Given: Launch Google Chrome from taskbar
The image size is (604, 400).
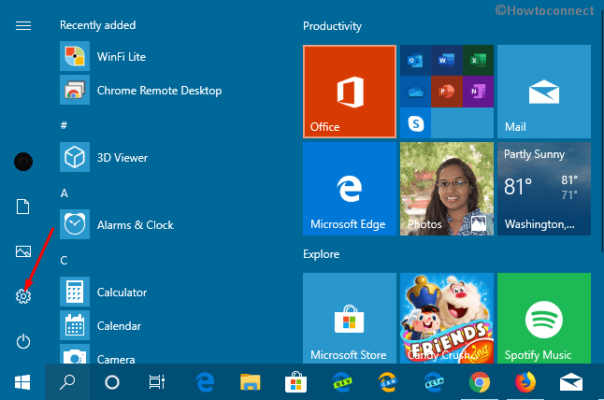Looking at the screenshot, I should pos(479,382).
